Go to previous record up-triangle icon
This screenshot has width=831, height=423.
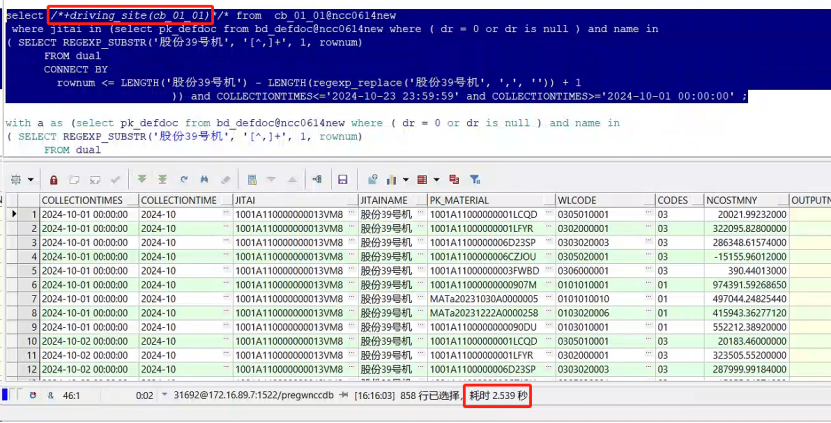(292, 180)
